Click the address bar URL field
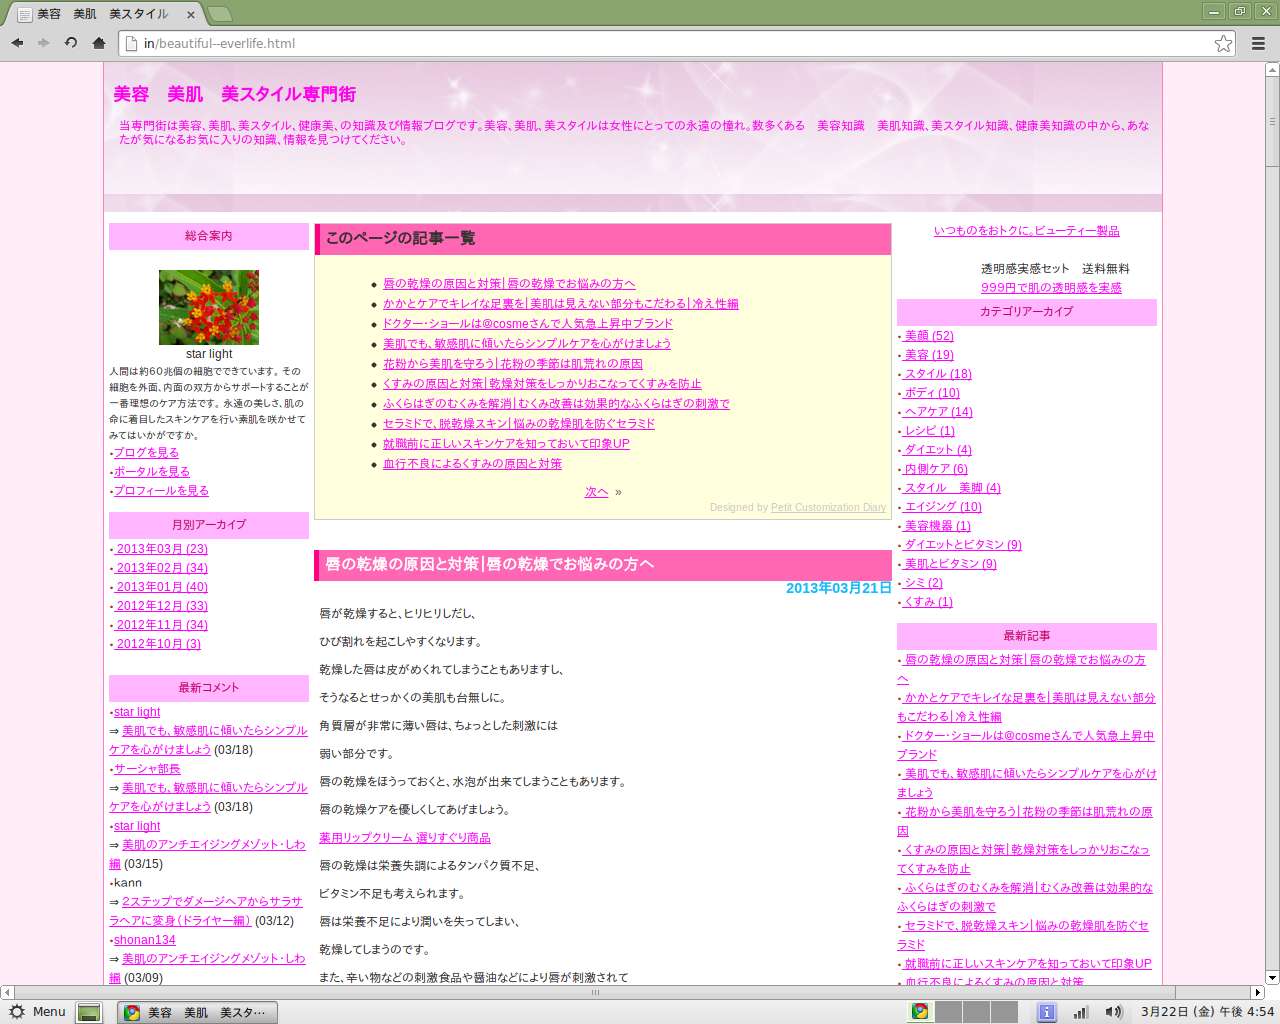The width and height of the screenshot is (1280, 1024). (677, 43)
